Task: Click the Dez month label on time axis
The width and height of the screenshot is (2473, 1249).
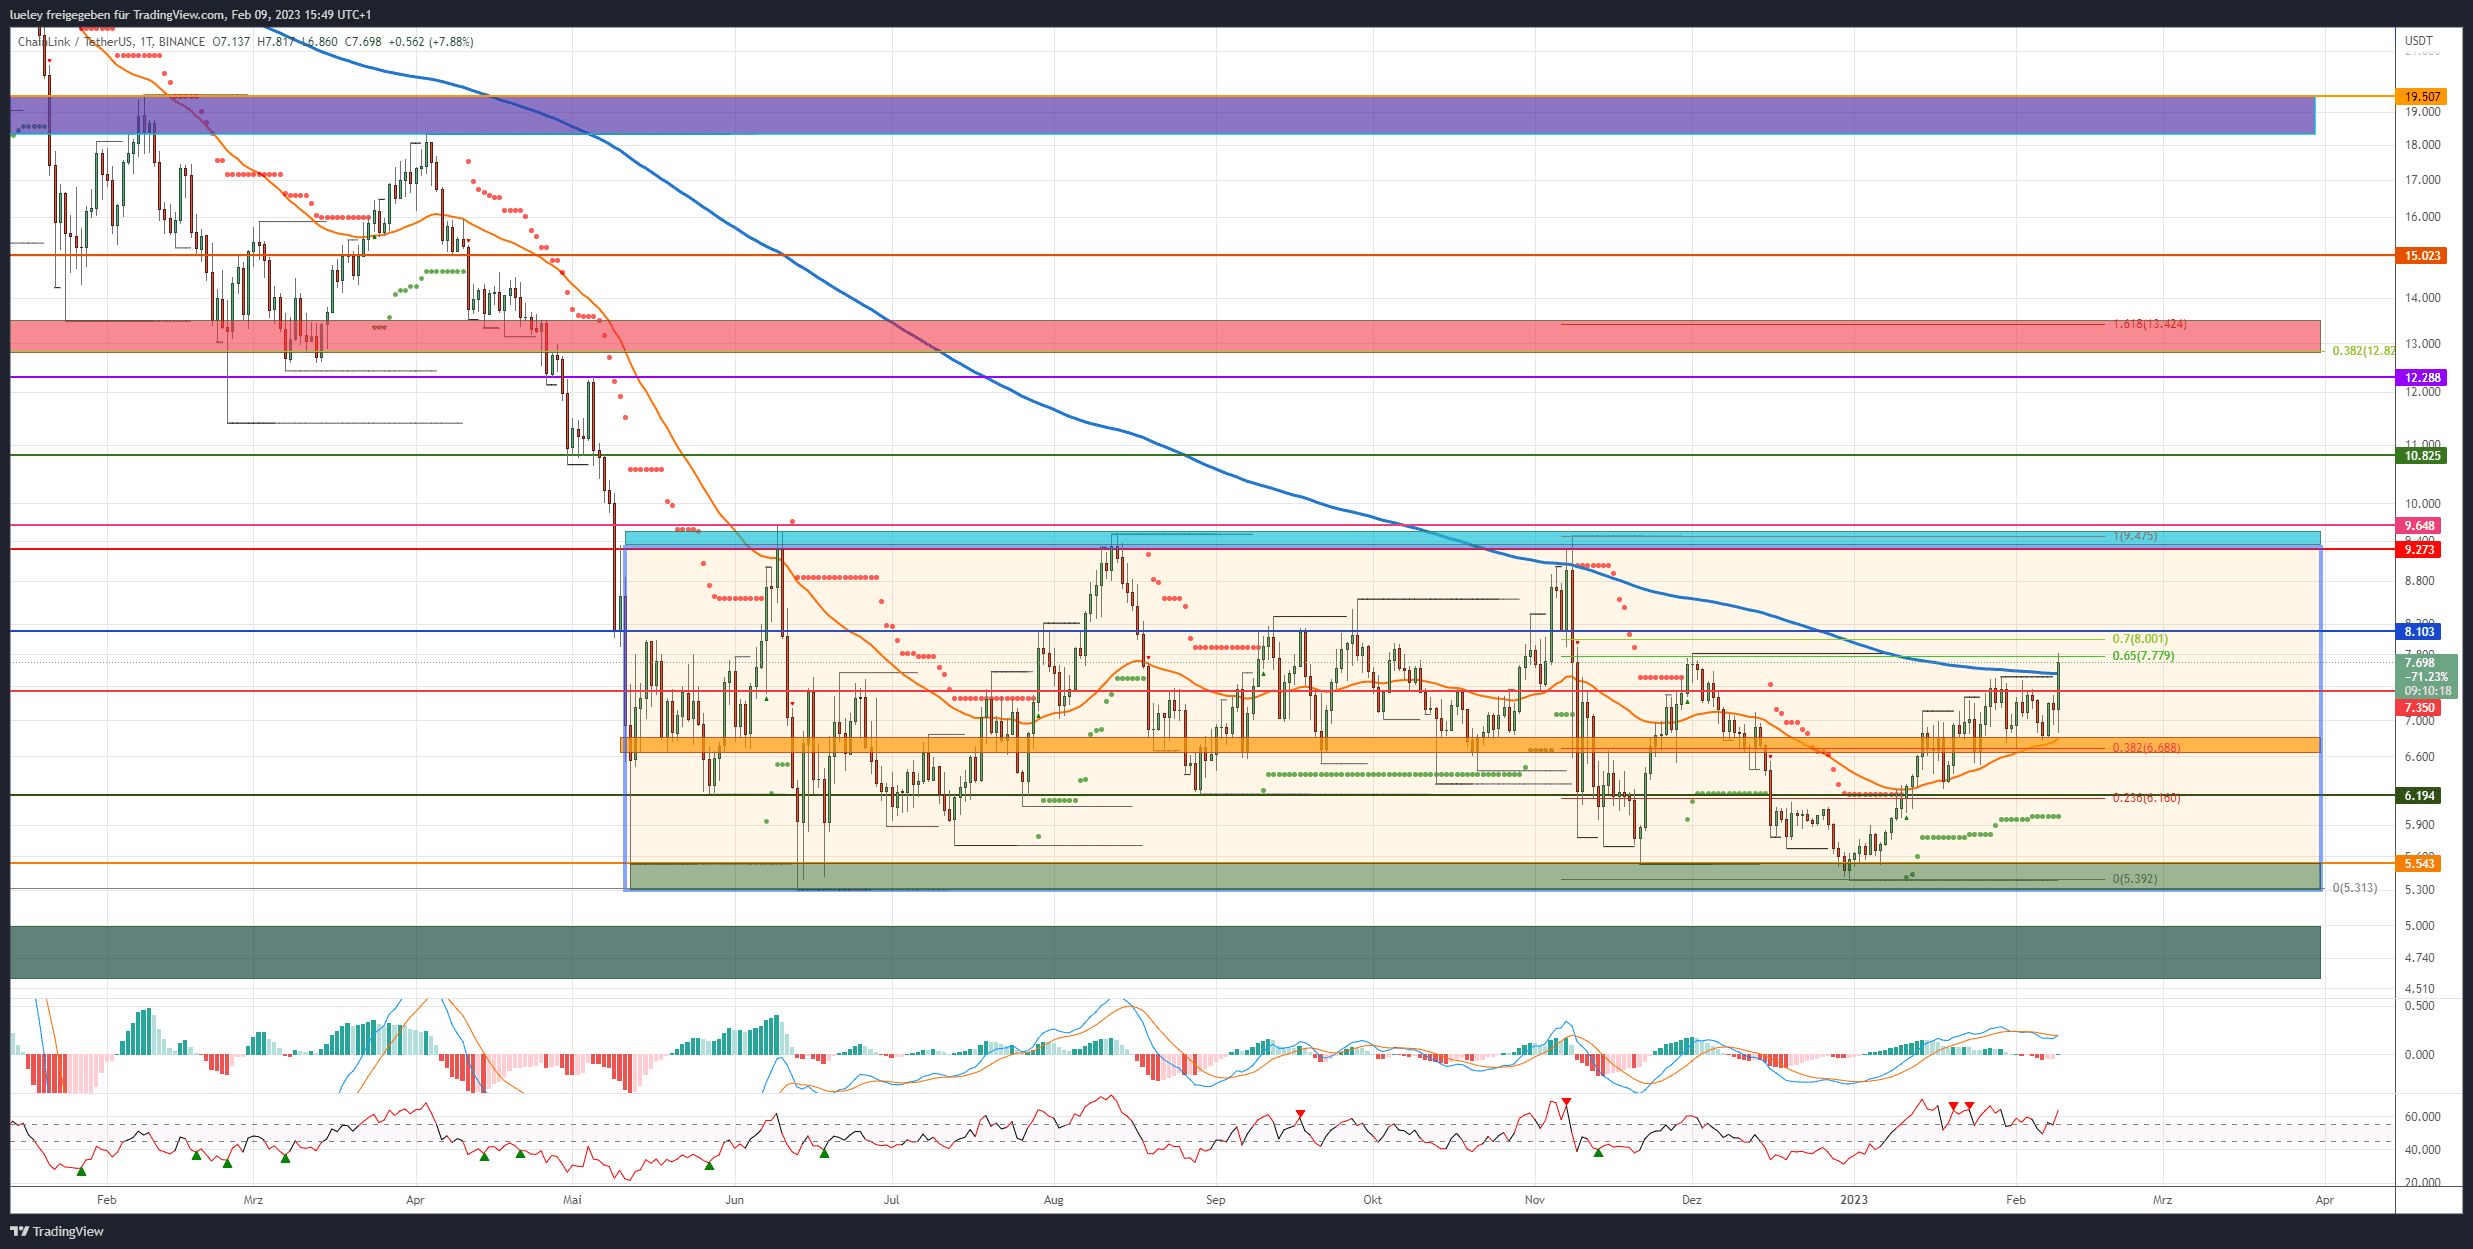Action: click(x=1691, y=1200)
